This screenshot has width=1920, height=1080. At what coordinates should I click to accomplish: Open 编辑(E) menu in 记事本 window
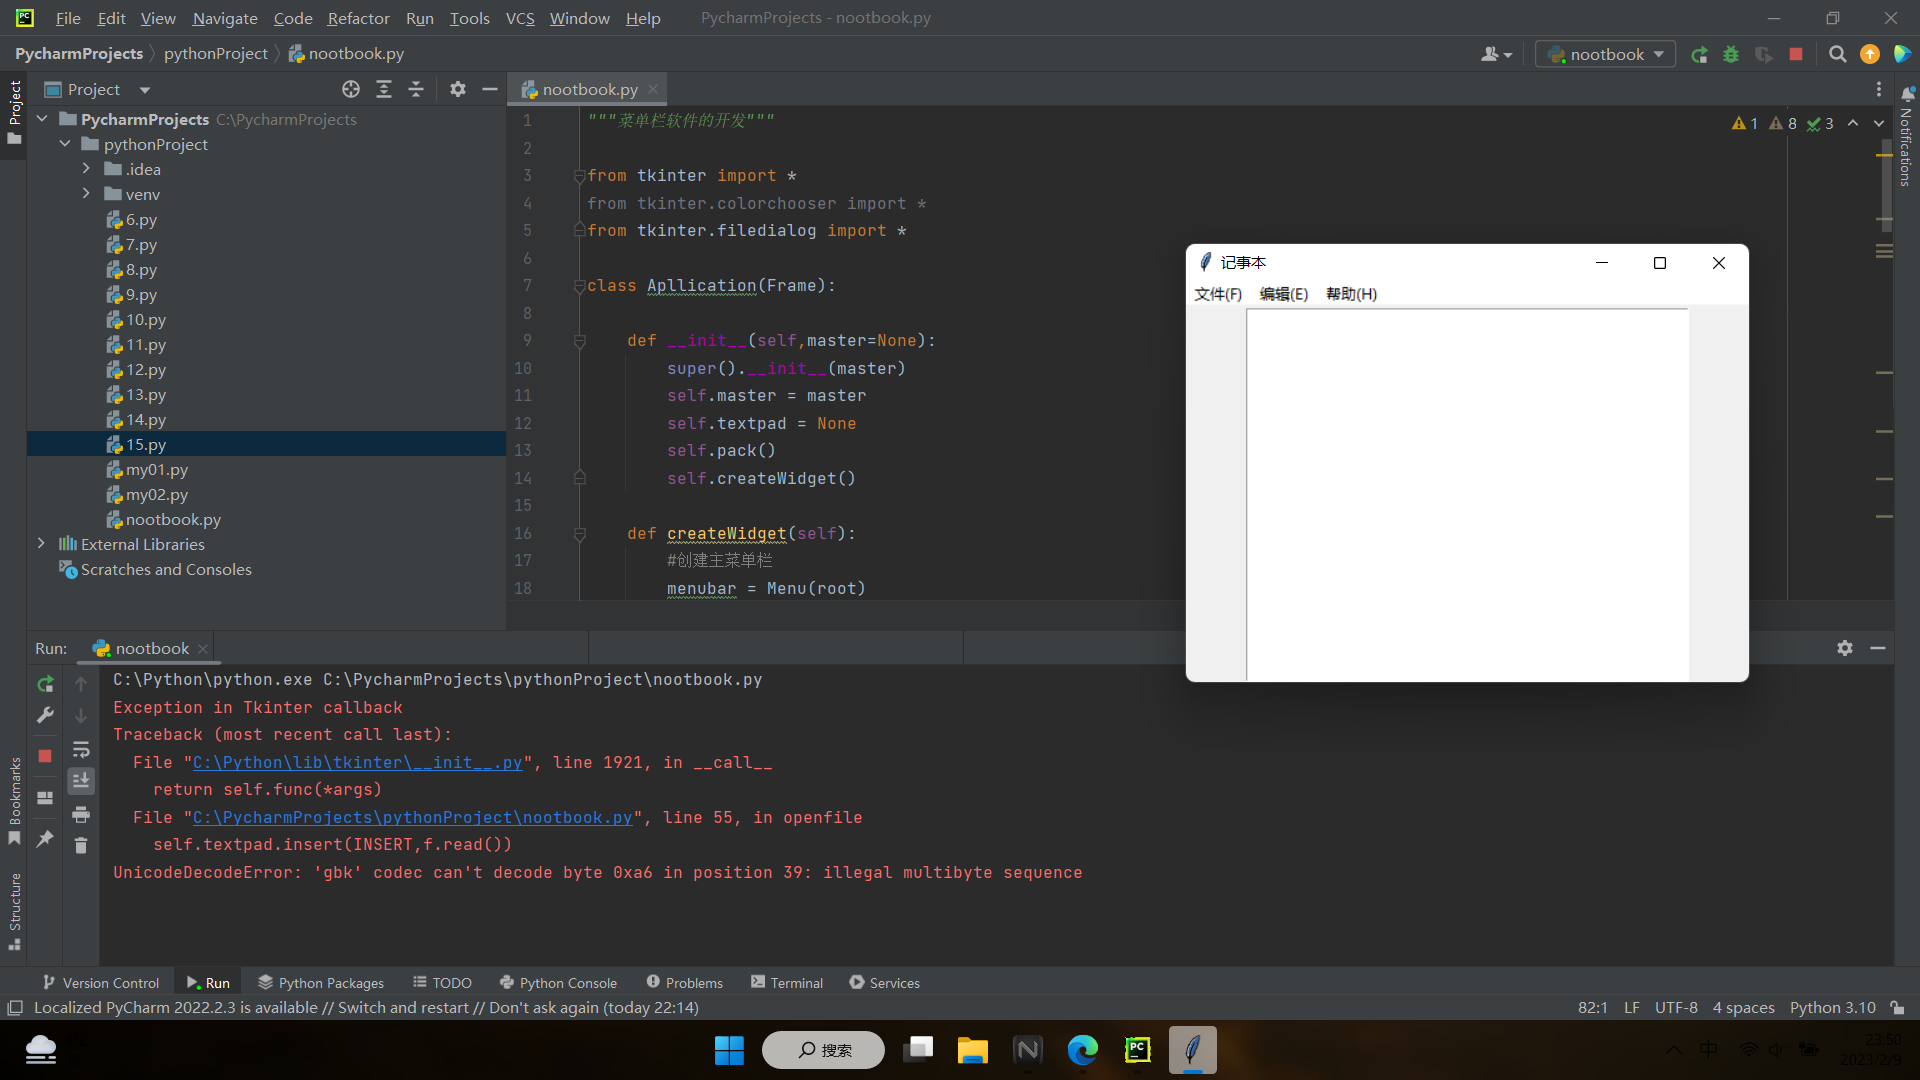1284,294
